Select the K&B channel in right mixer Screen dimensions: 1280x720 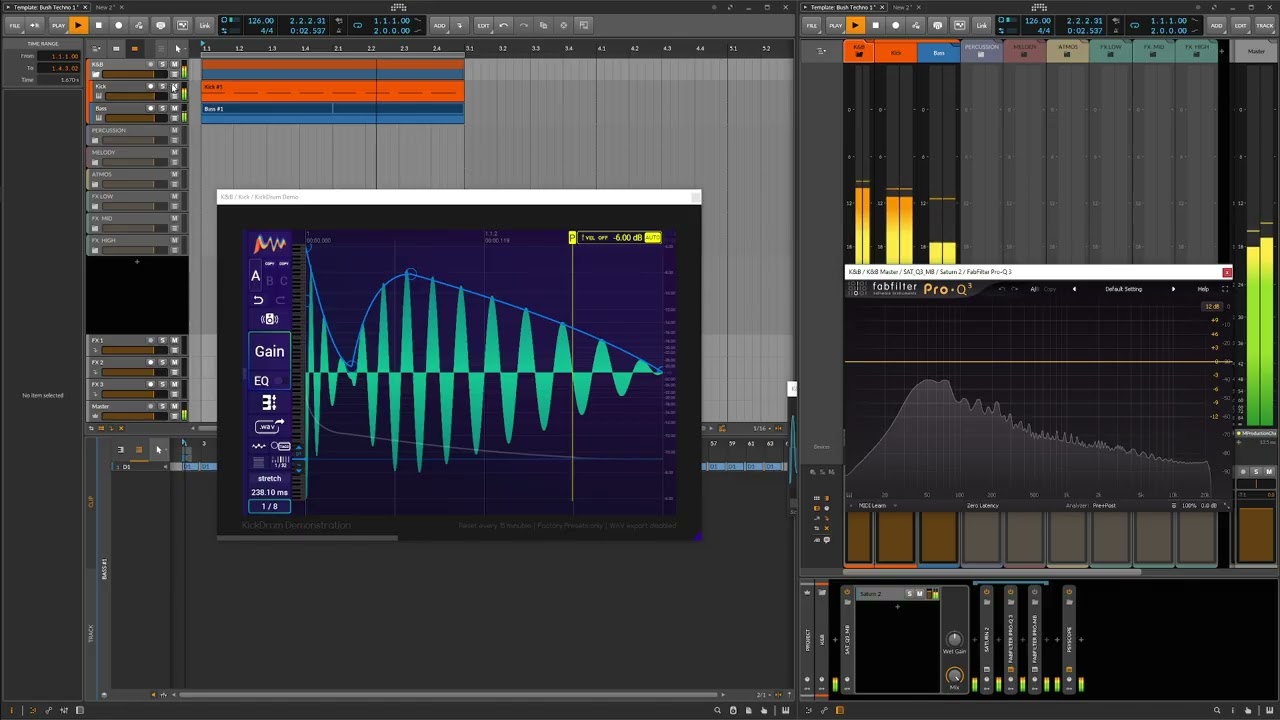(858, 50)
